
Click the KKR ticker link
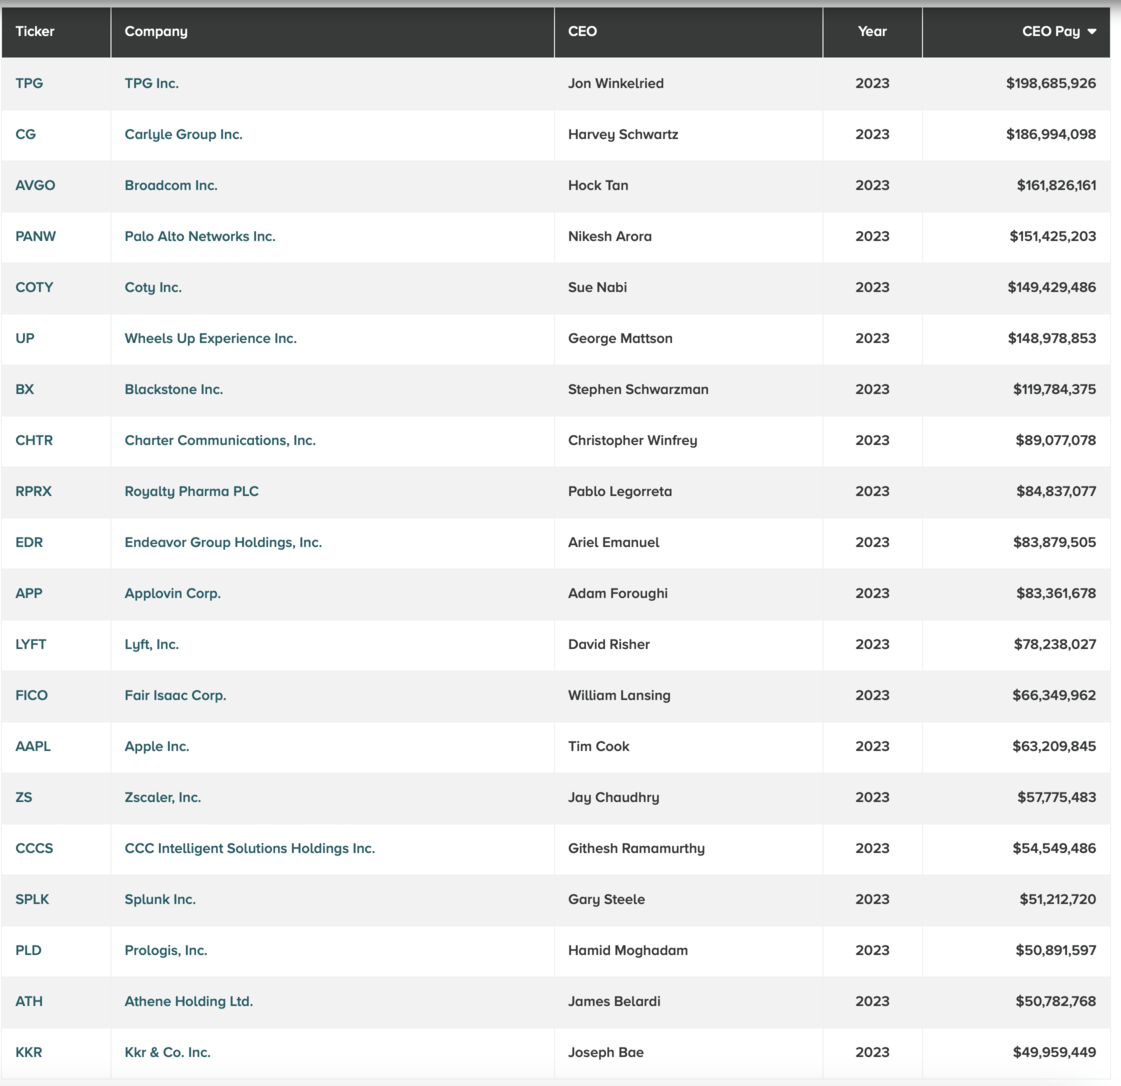[x=29, y=1052]
